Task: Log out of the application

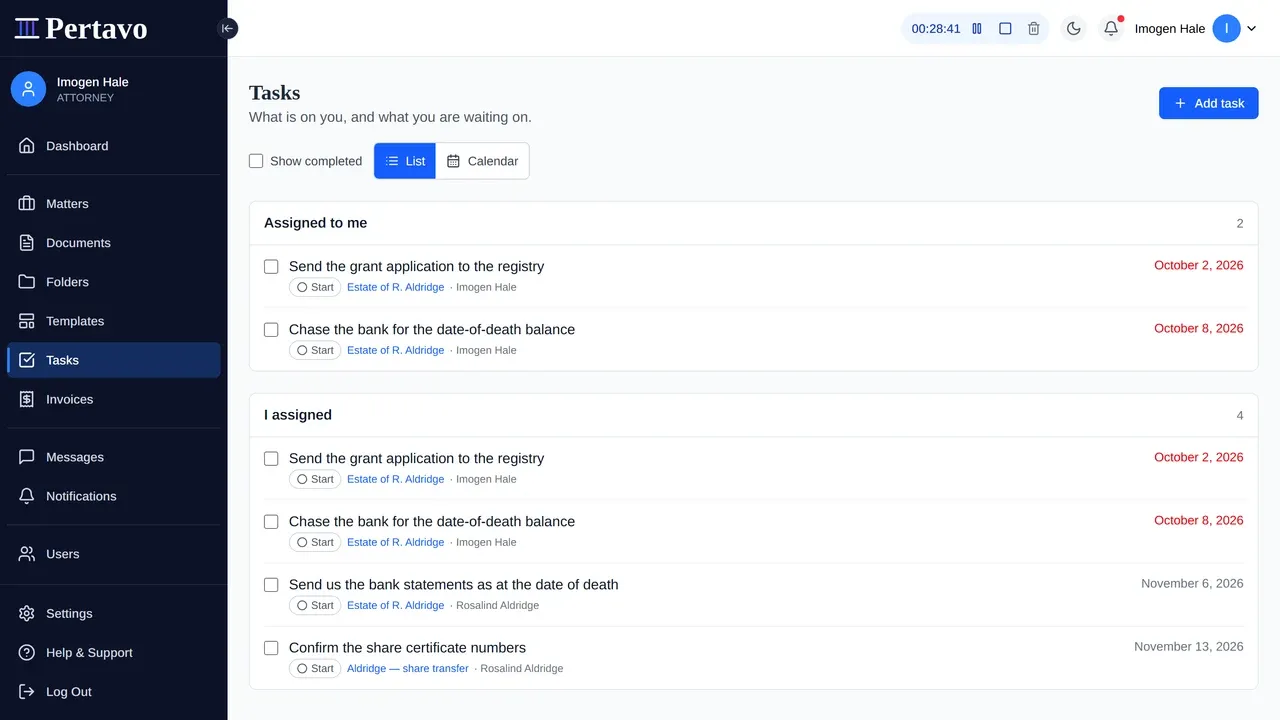Action: pyautogui.click(x=113, y=692)
